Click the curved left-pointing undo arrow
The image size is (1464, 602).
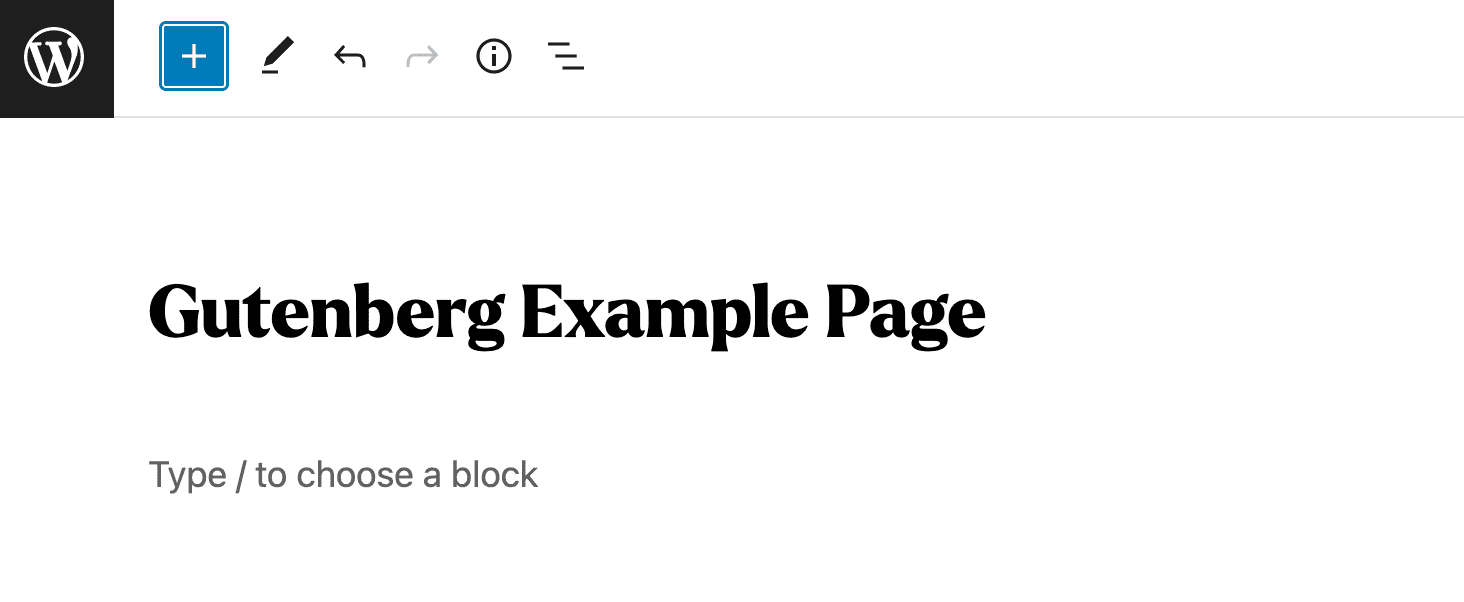click(x=349, y=57)
